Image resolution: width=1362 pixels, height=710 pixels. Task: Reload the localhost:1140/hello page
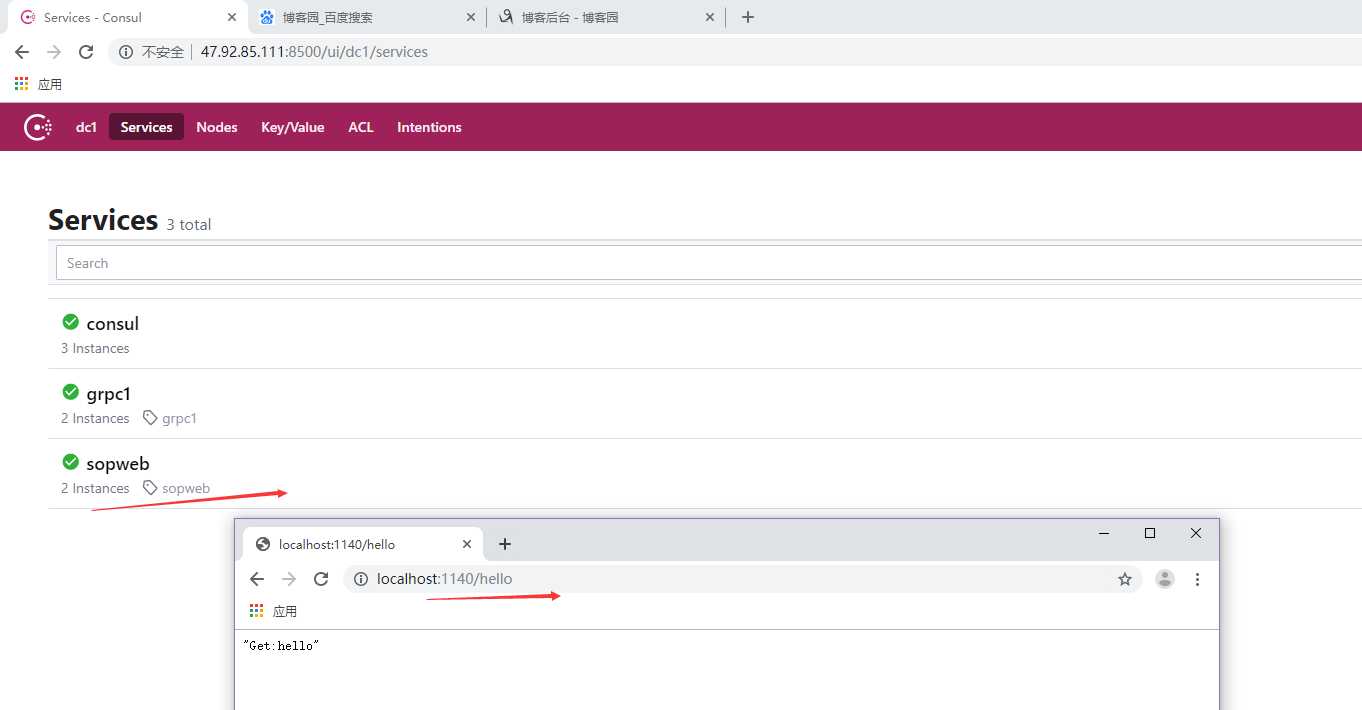coord(321,579)
